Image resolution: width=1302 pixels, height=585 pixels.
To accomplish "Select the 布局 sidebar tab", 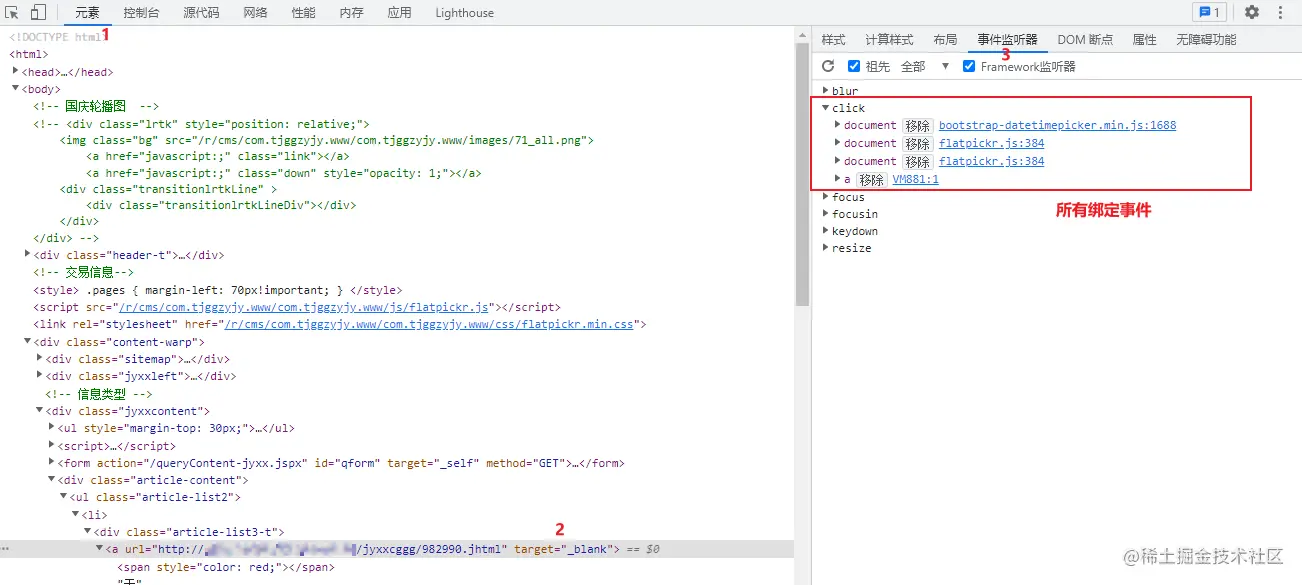I will 945,40.
